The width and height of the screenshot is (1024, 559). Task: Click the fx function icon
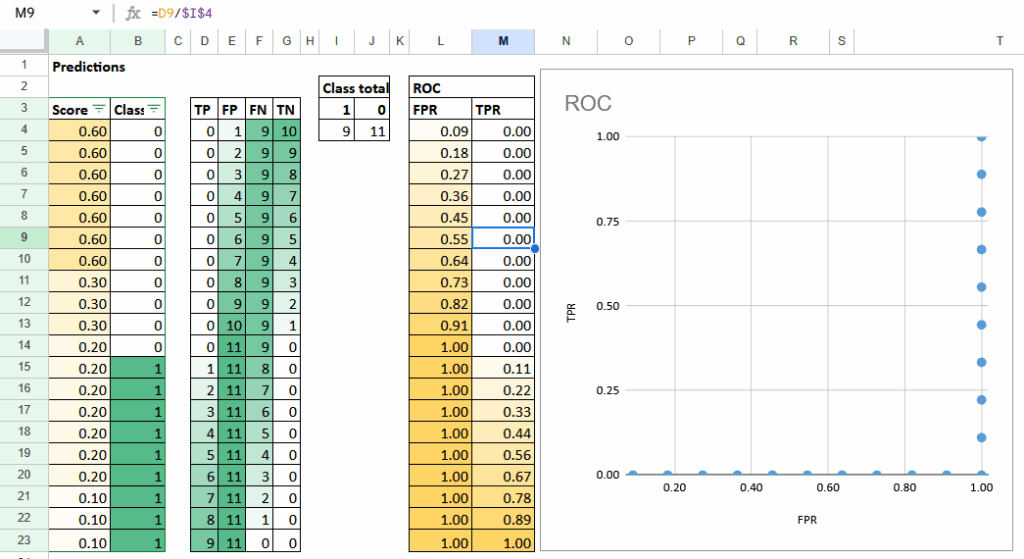[132, 14]
